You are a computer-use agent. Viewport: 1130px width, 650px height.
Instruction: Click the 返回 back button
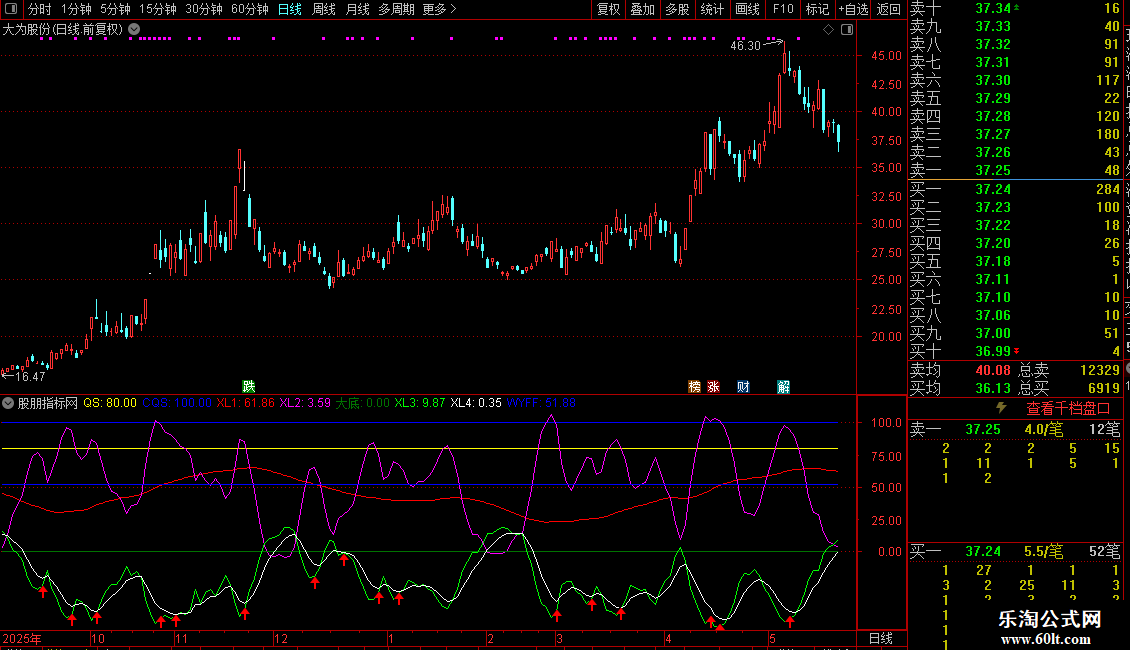coord(889,9)
